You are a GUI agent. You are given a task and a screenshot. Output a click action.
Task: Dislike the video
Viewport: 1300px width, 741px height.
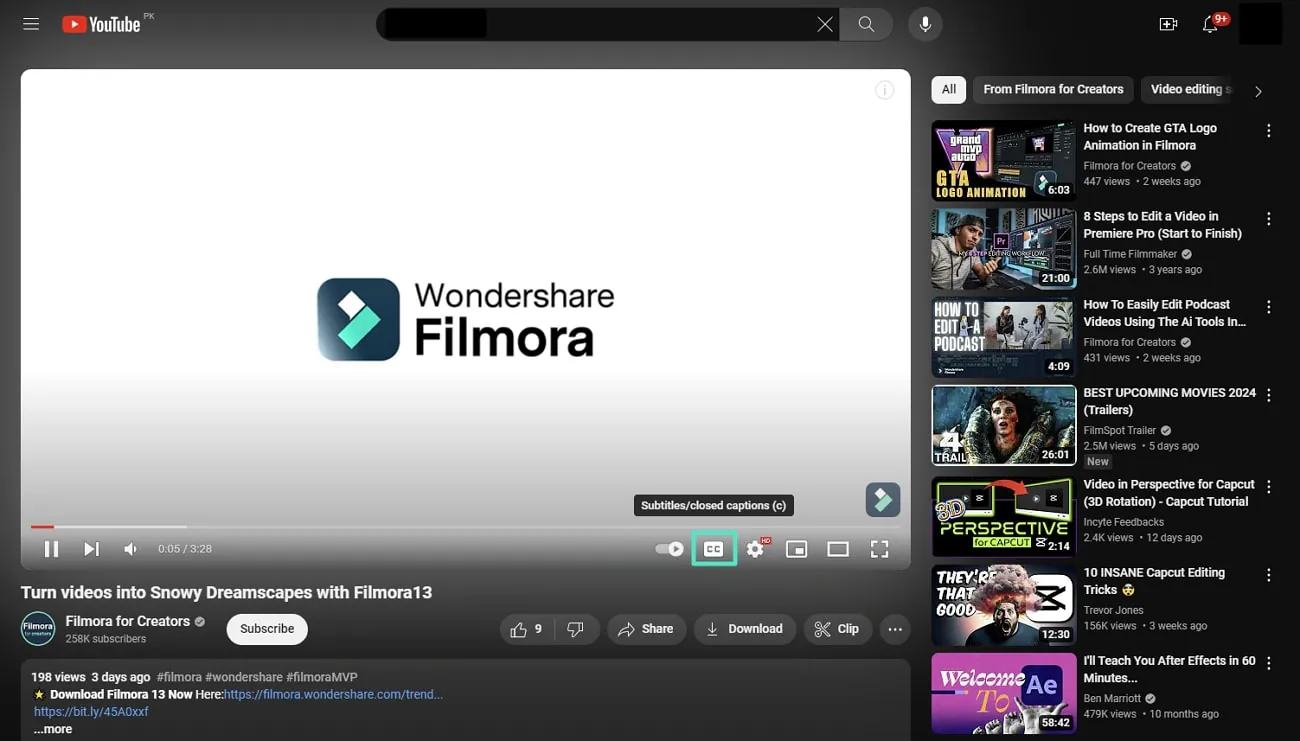[576, 629]
